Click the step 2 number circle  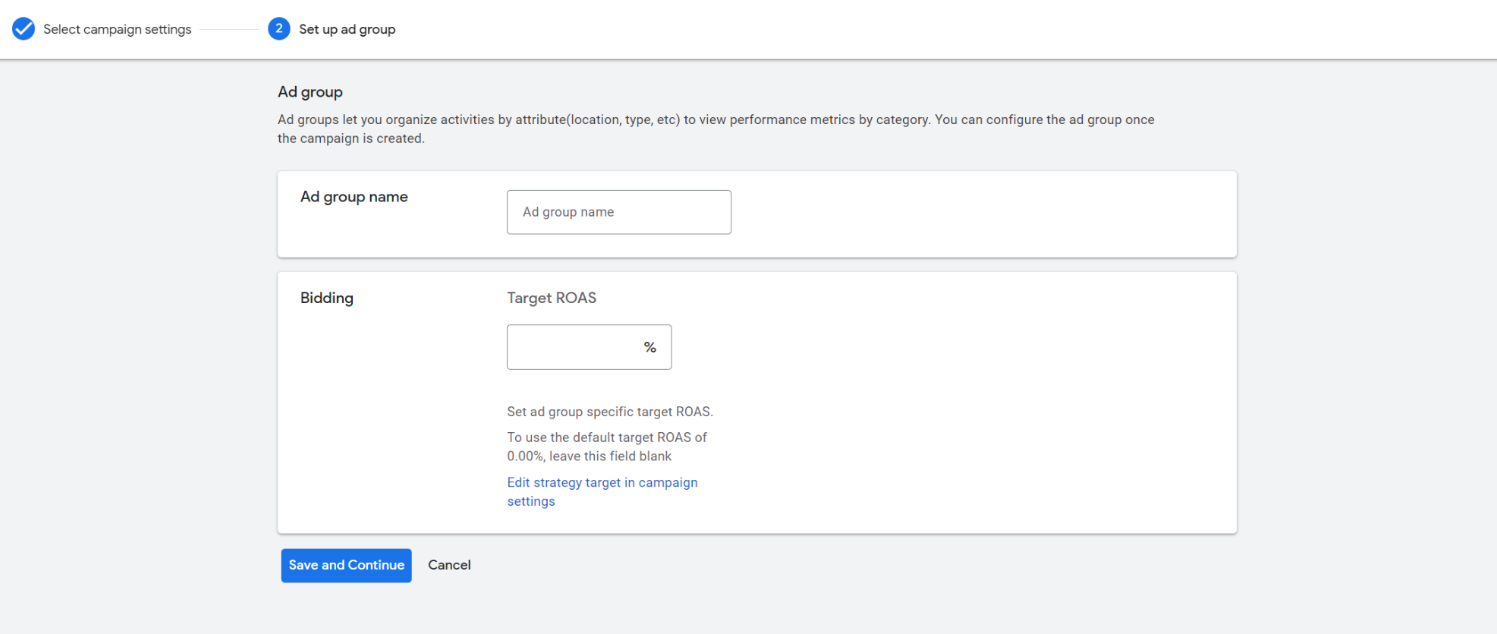coord(279,29)
